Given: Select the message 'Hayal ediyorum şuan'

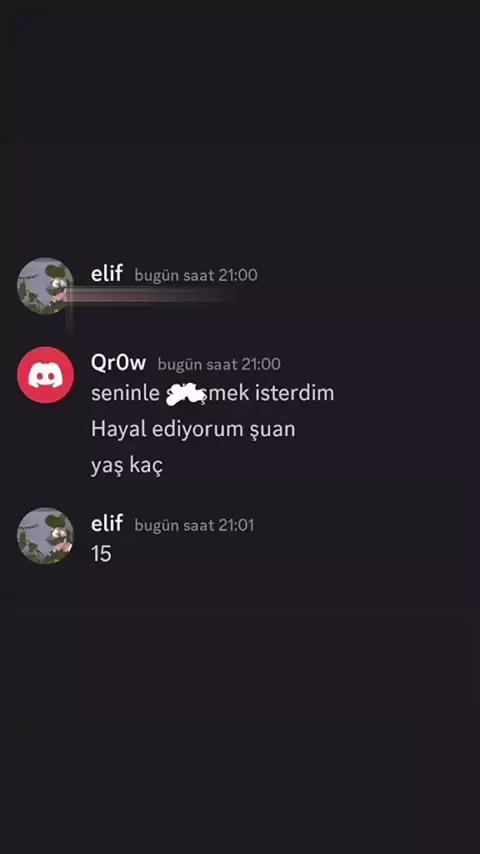Looking at the screenshot, I should [193, 430].
